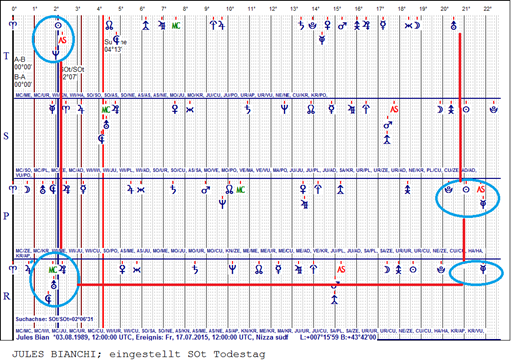Click the Suchachse SOt/SOt value text

click(x=54, y=319)
